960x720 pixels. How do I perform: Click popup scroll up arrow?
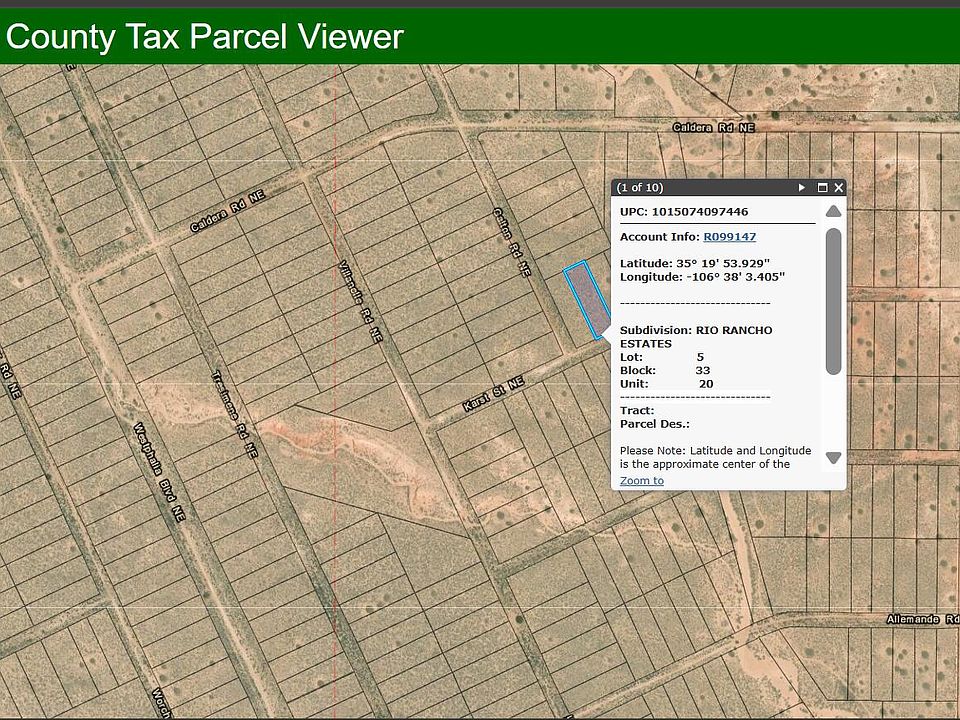[x=833, y=211]
